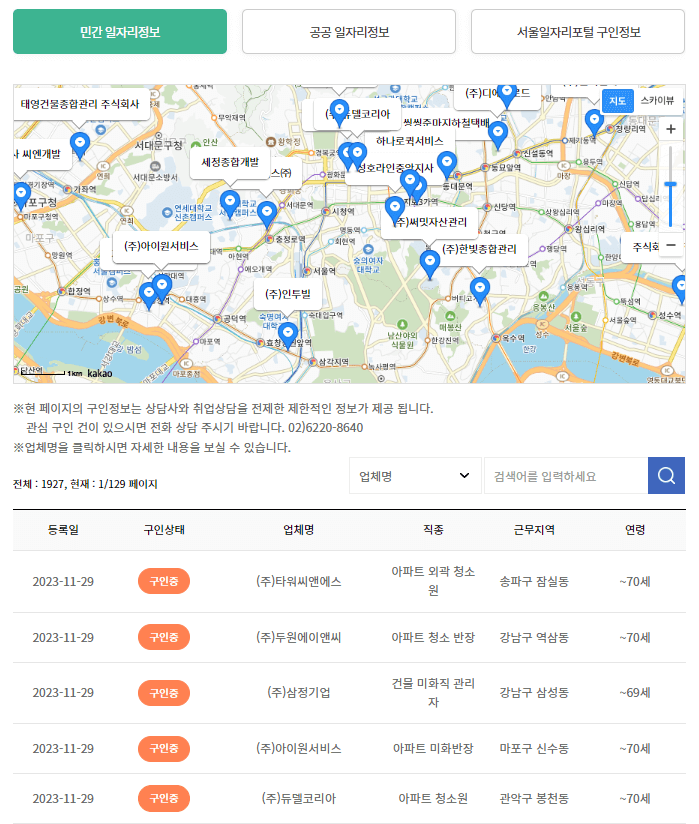The height and width of the screenshot is (824, 699).
Task: Click the map pin at 마포구청
Action: point(22,196)
